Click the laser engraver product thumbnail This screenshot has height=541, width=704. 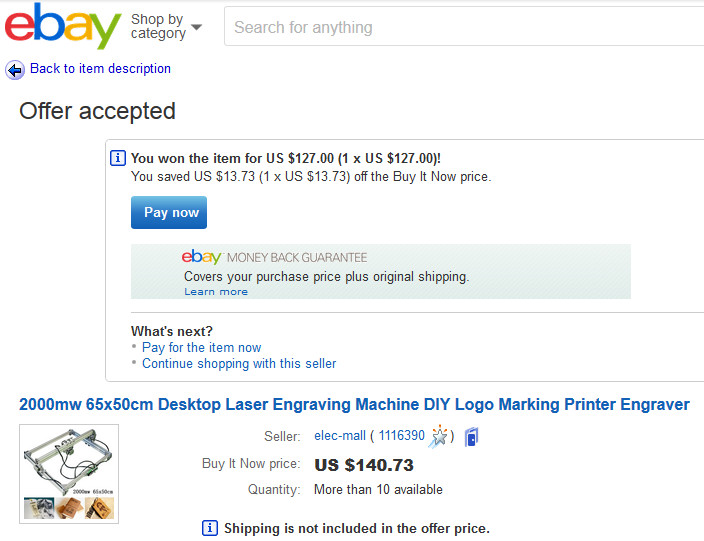69,474
